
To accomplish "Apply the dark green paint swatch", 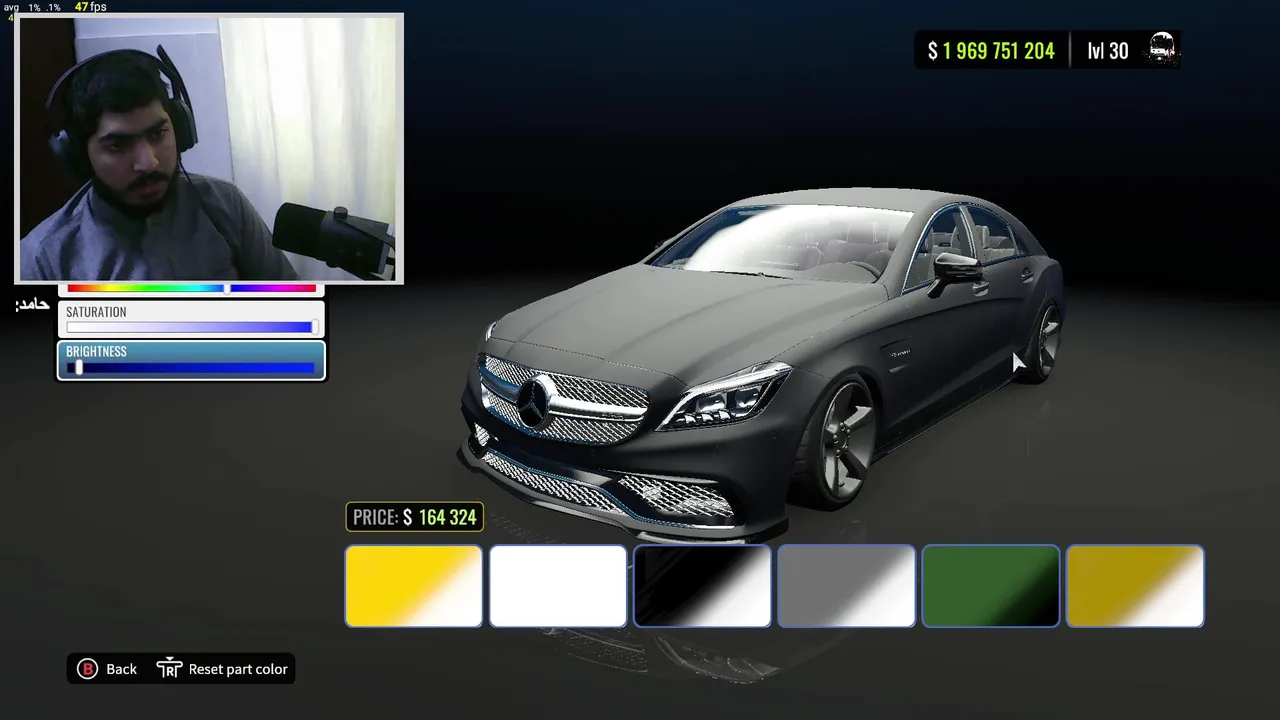I will (x=990, y=586).
